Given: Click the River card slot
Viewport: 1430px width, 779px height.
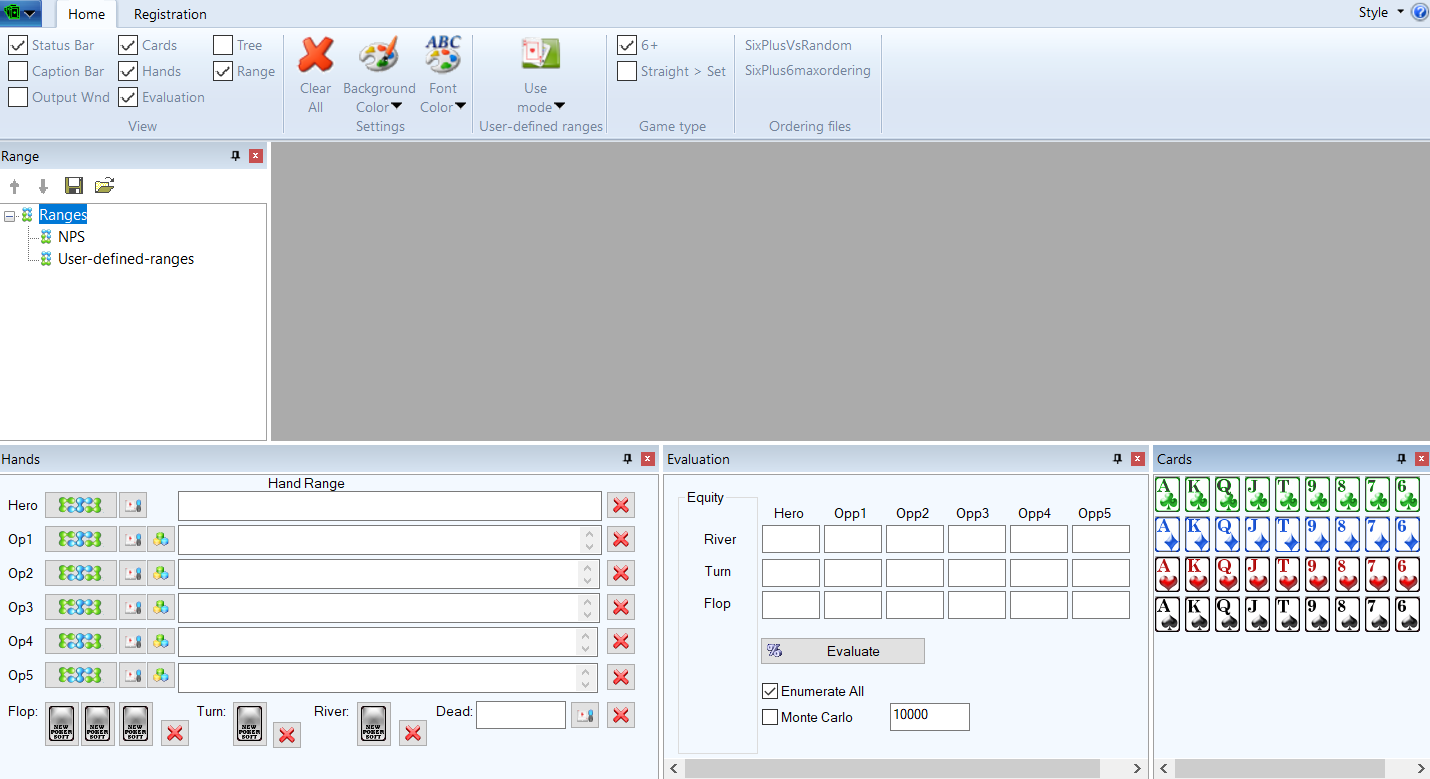Looking at the screenshot, I should [x=374, y=724].
